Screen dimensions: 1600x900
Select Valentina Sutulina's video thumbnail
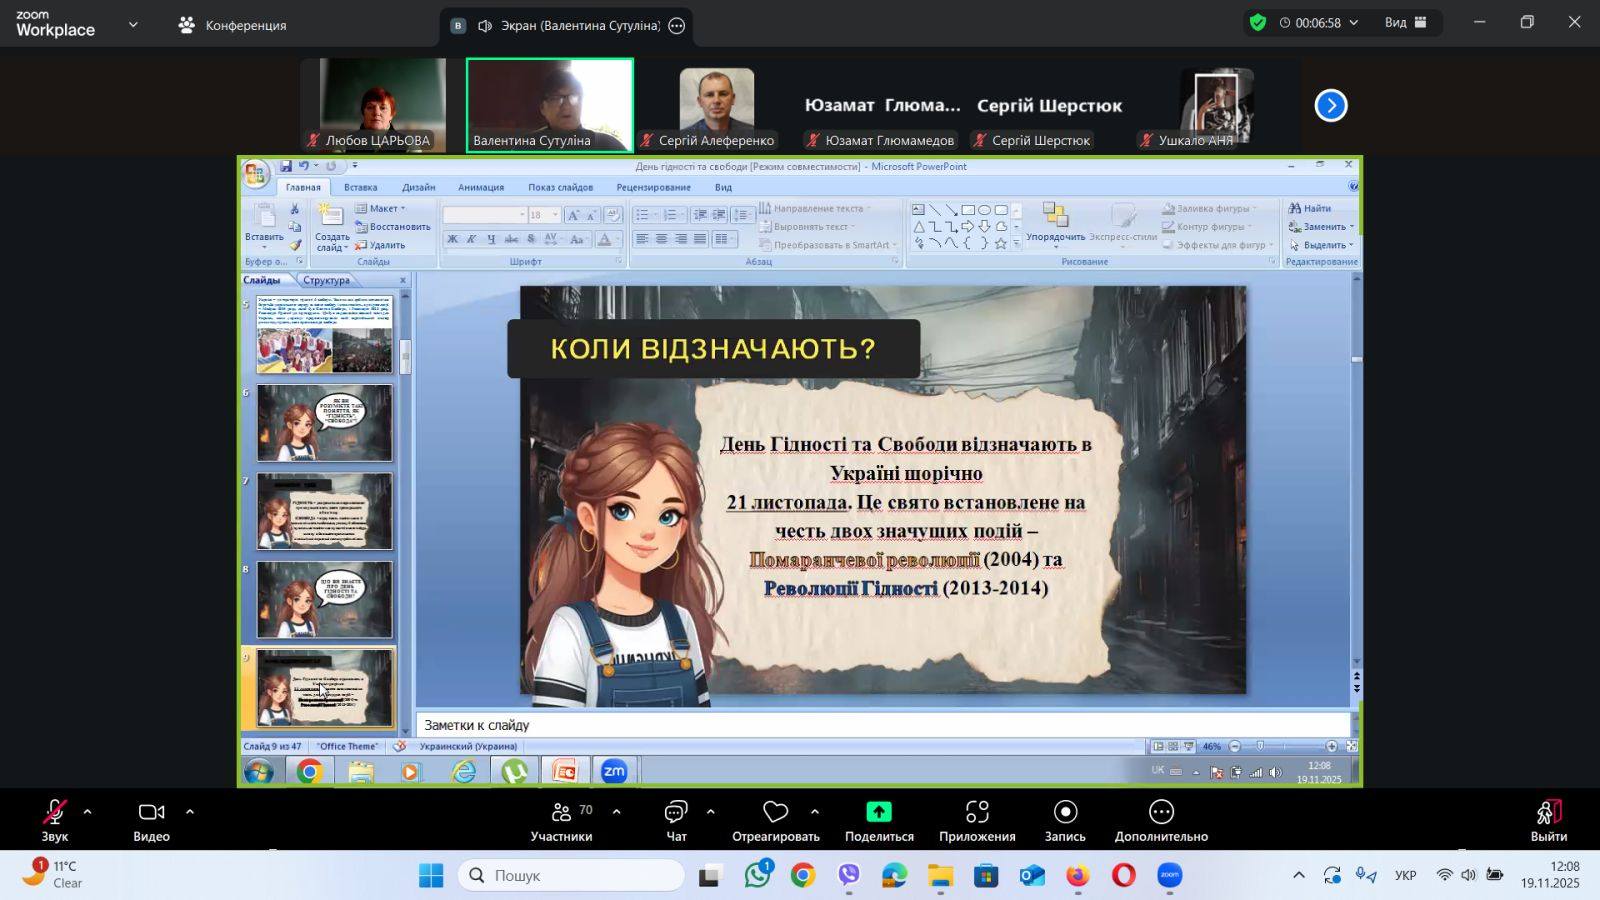click(549, 105)
